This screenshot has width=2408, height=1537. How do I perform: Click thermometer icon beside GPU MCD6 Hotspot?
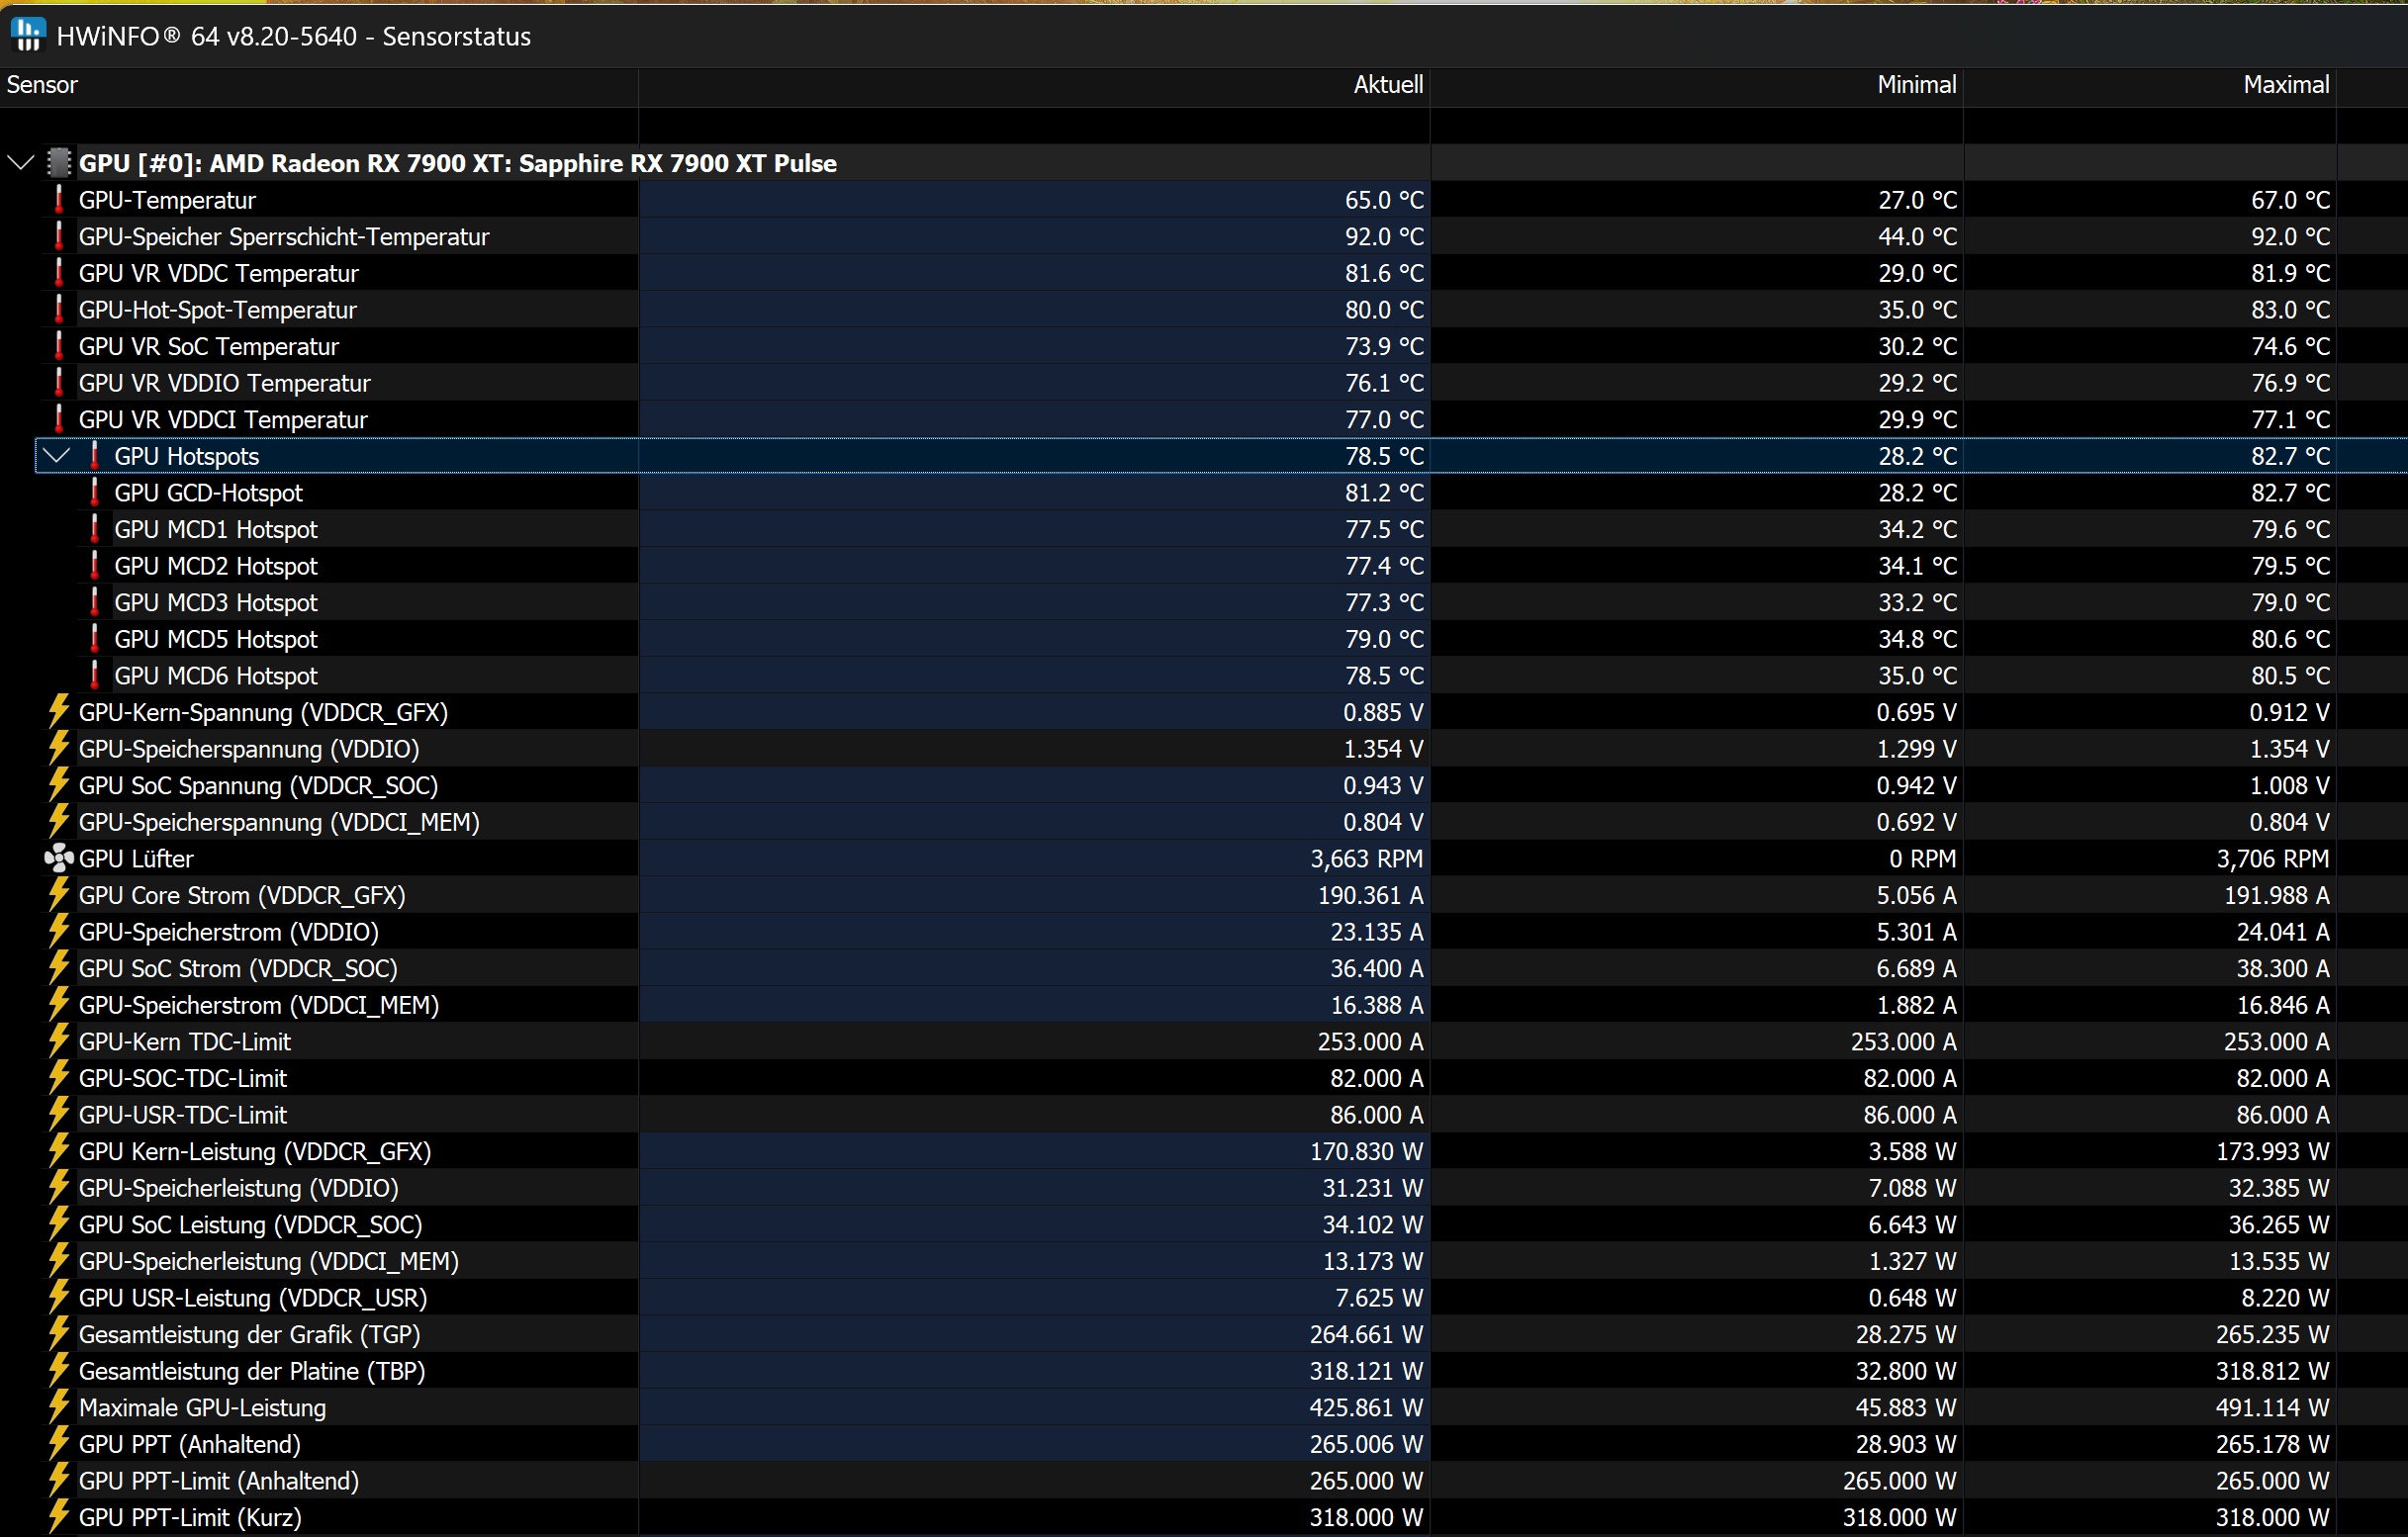pos(95,675)
